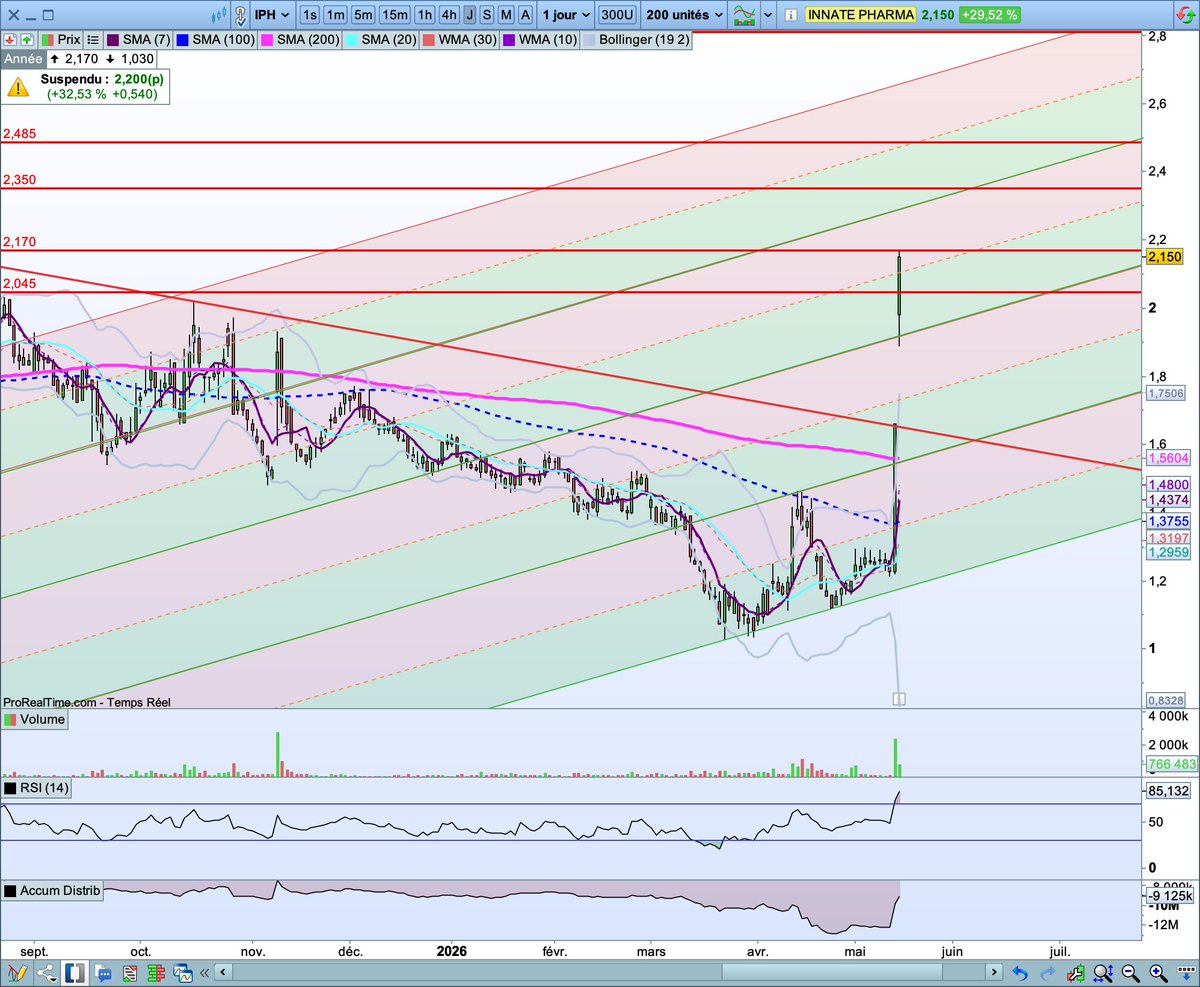Select the A yearly timeframe

click(x=525, y=15)
